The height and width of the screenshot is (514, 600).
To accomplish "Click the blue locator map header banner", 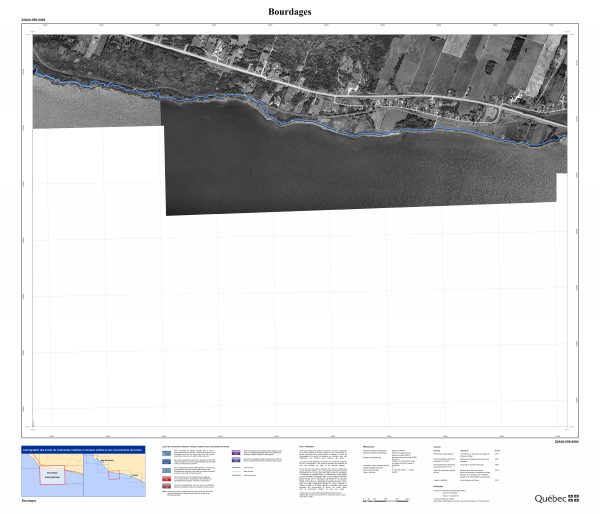I will pyautogui.click(x=83, y=449).
